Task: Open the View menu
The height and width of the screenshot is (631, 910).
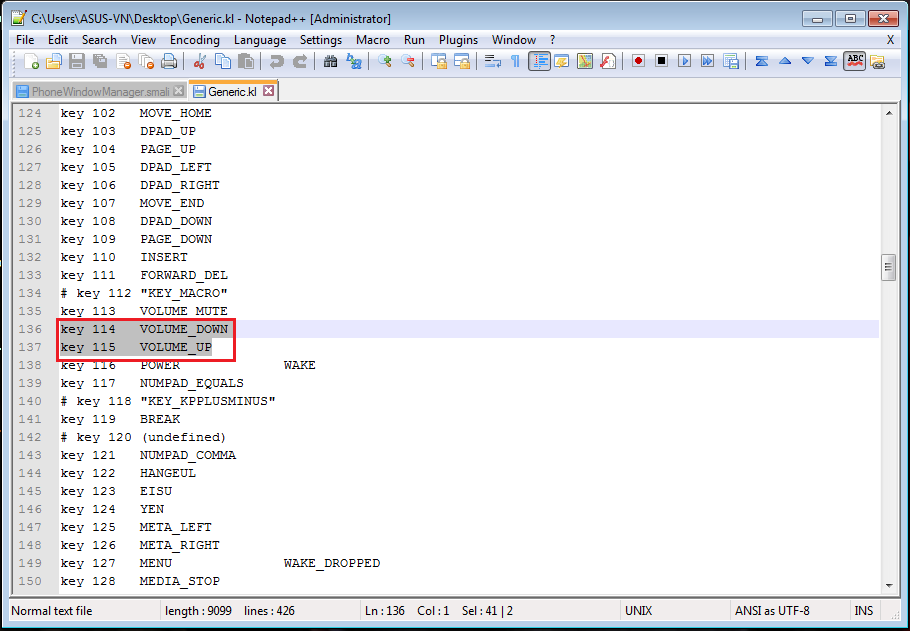Action: click(x=143, y=39)
